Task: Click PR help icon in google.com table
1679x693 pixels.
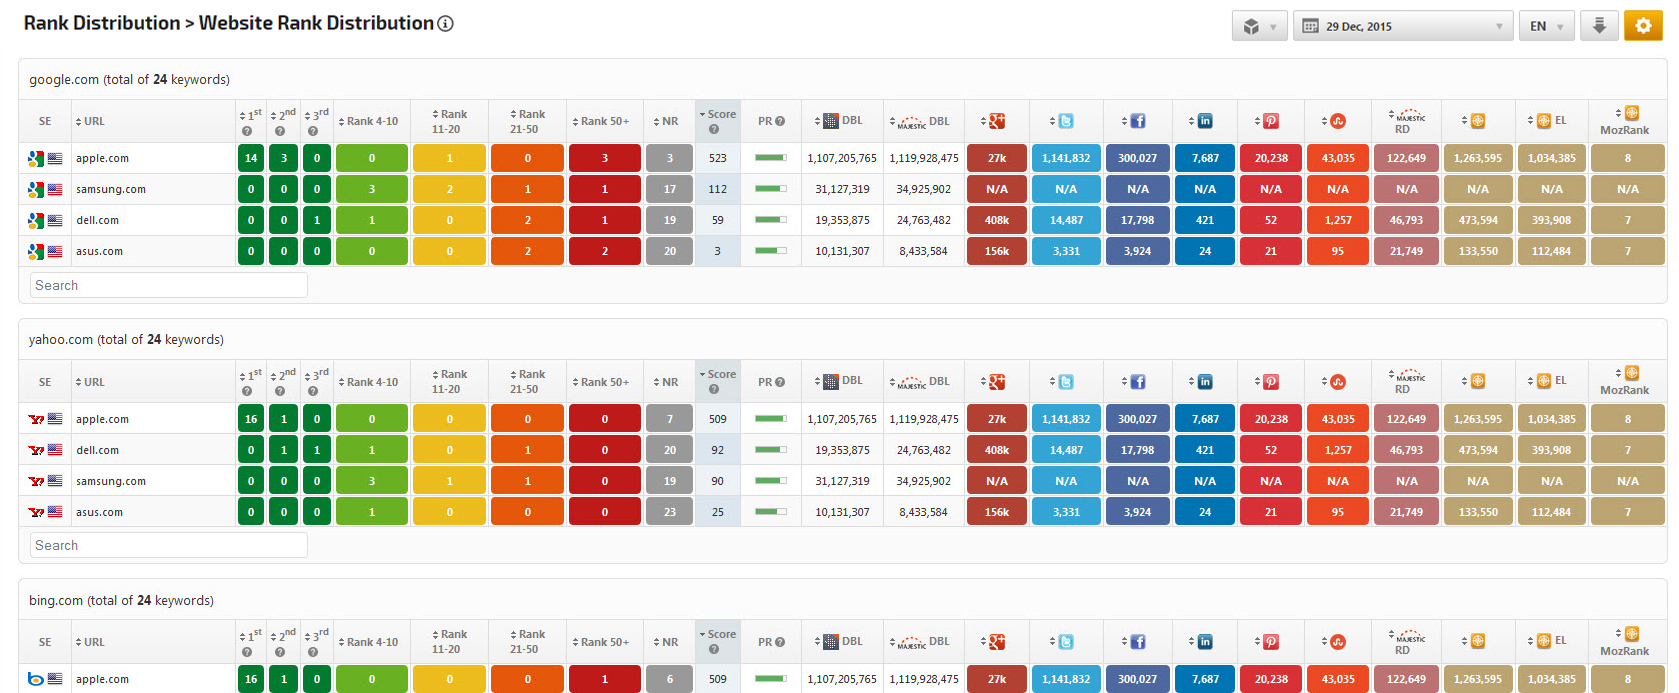Action: 780,121
